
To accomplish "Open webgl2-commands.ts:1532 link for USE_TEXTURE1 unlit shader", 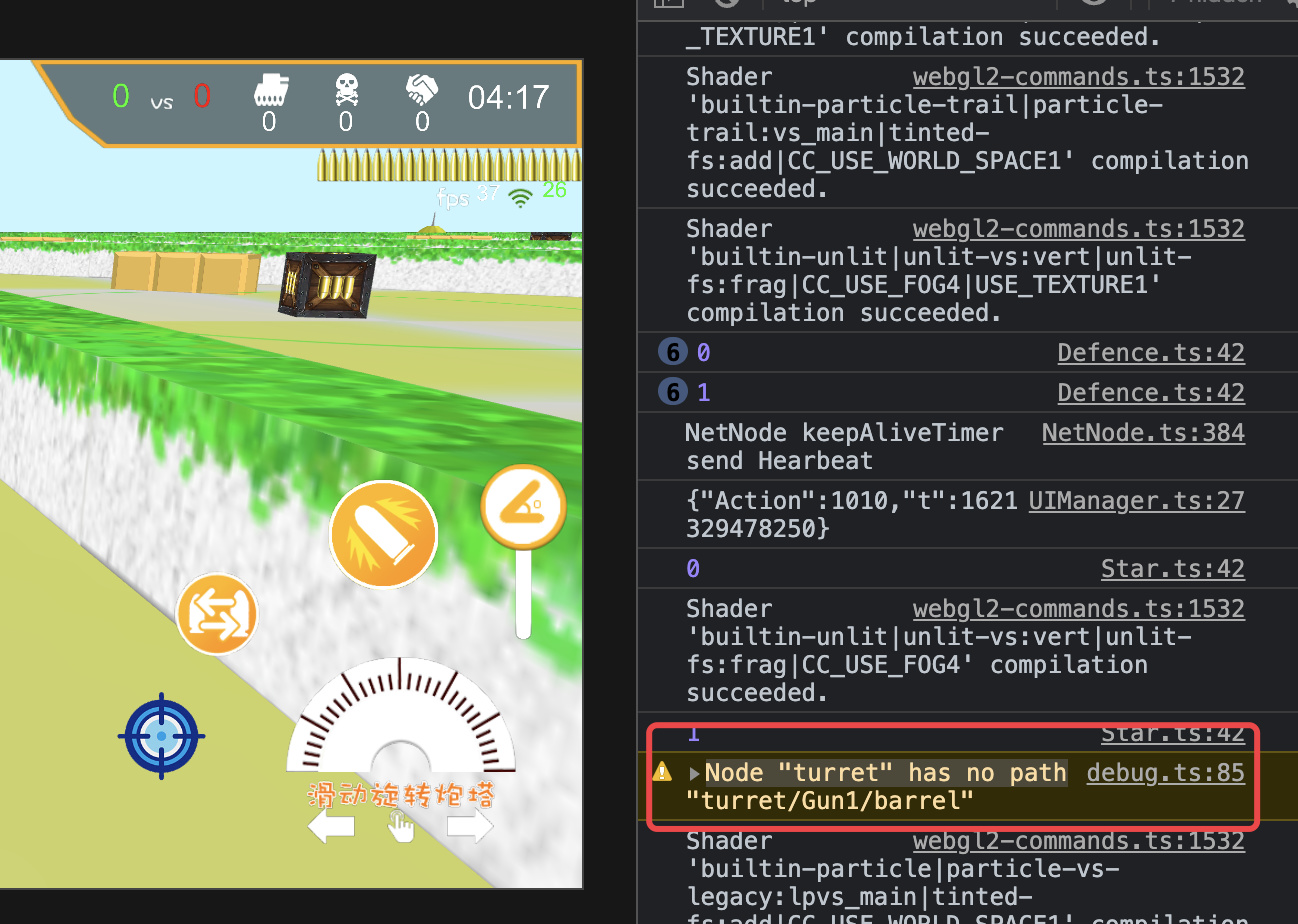I will click(x=1079, y=228).
